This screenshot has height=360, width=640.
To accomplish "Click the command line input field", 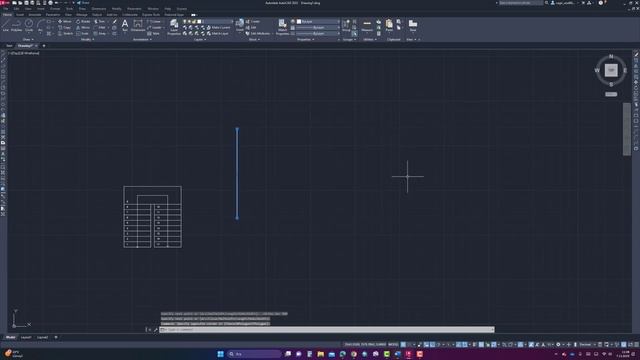I will point(327,329).
